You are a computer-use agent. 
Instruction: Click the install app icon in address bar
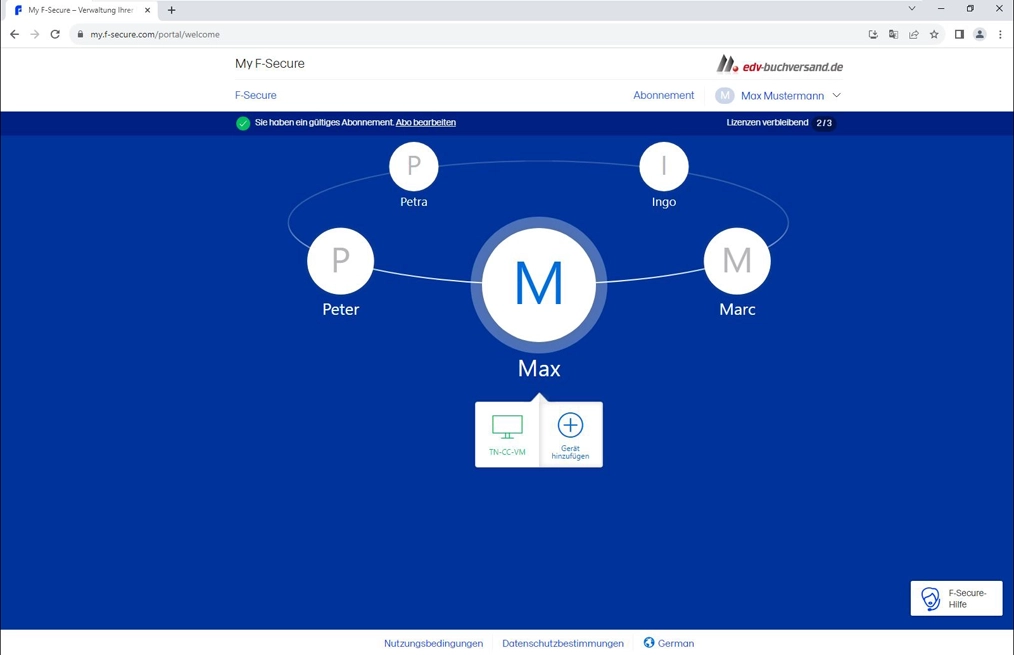click(x=873, y=34)
